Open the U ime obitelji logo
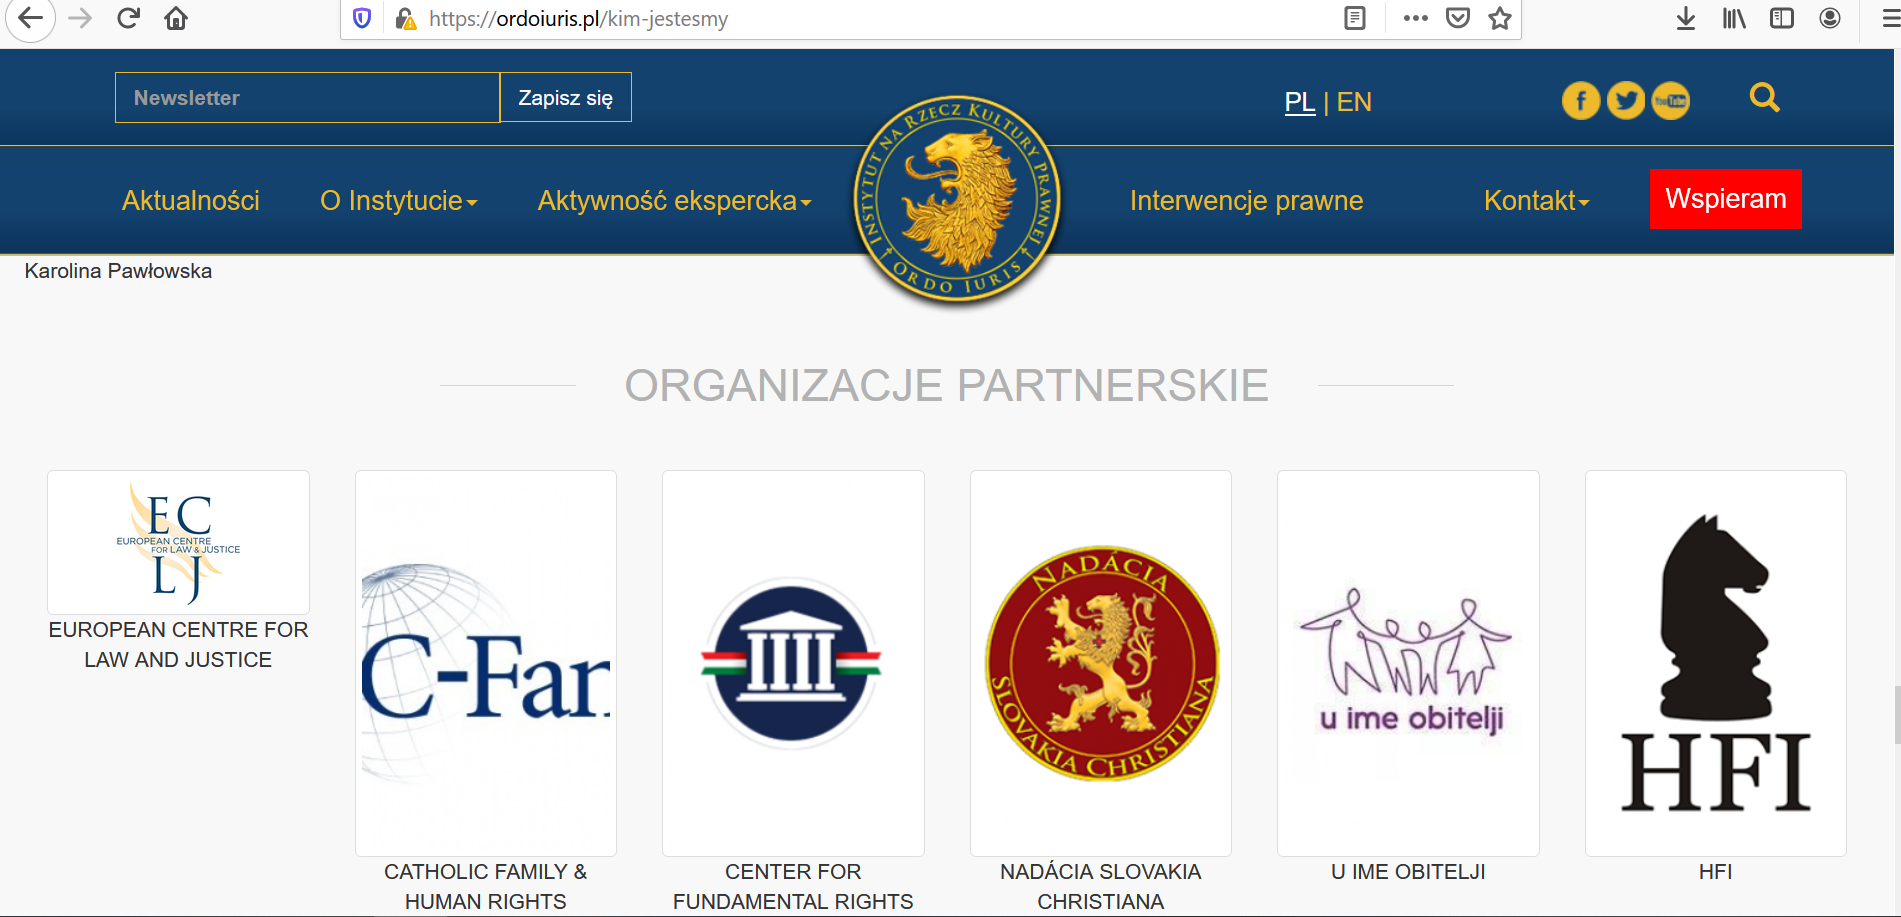Viewport: 1901px width, 917px height. (1408, 663)
